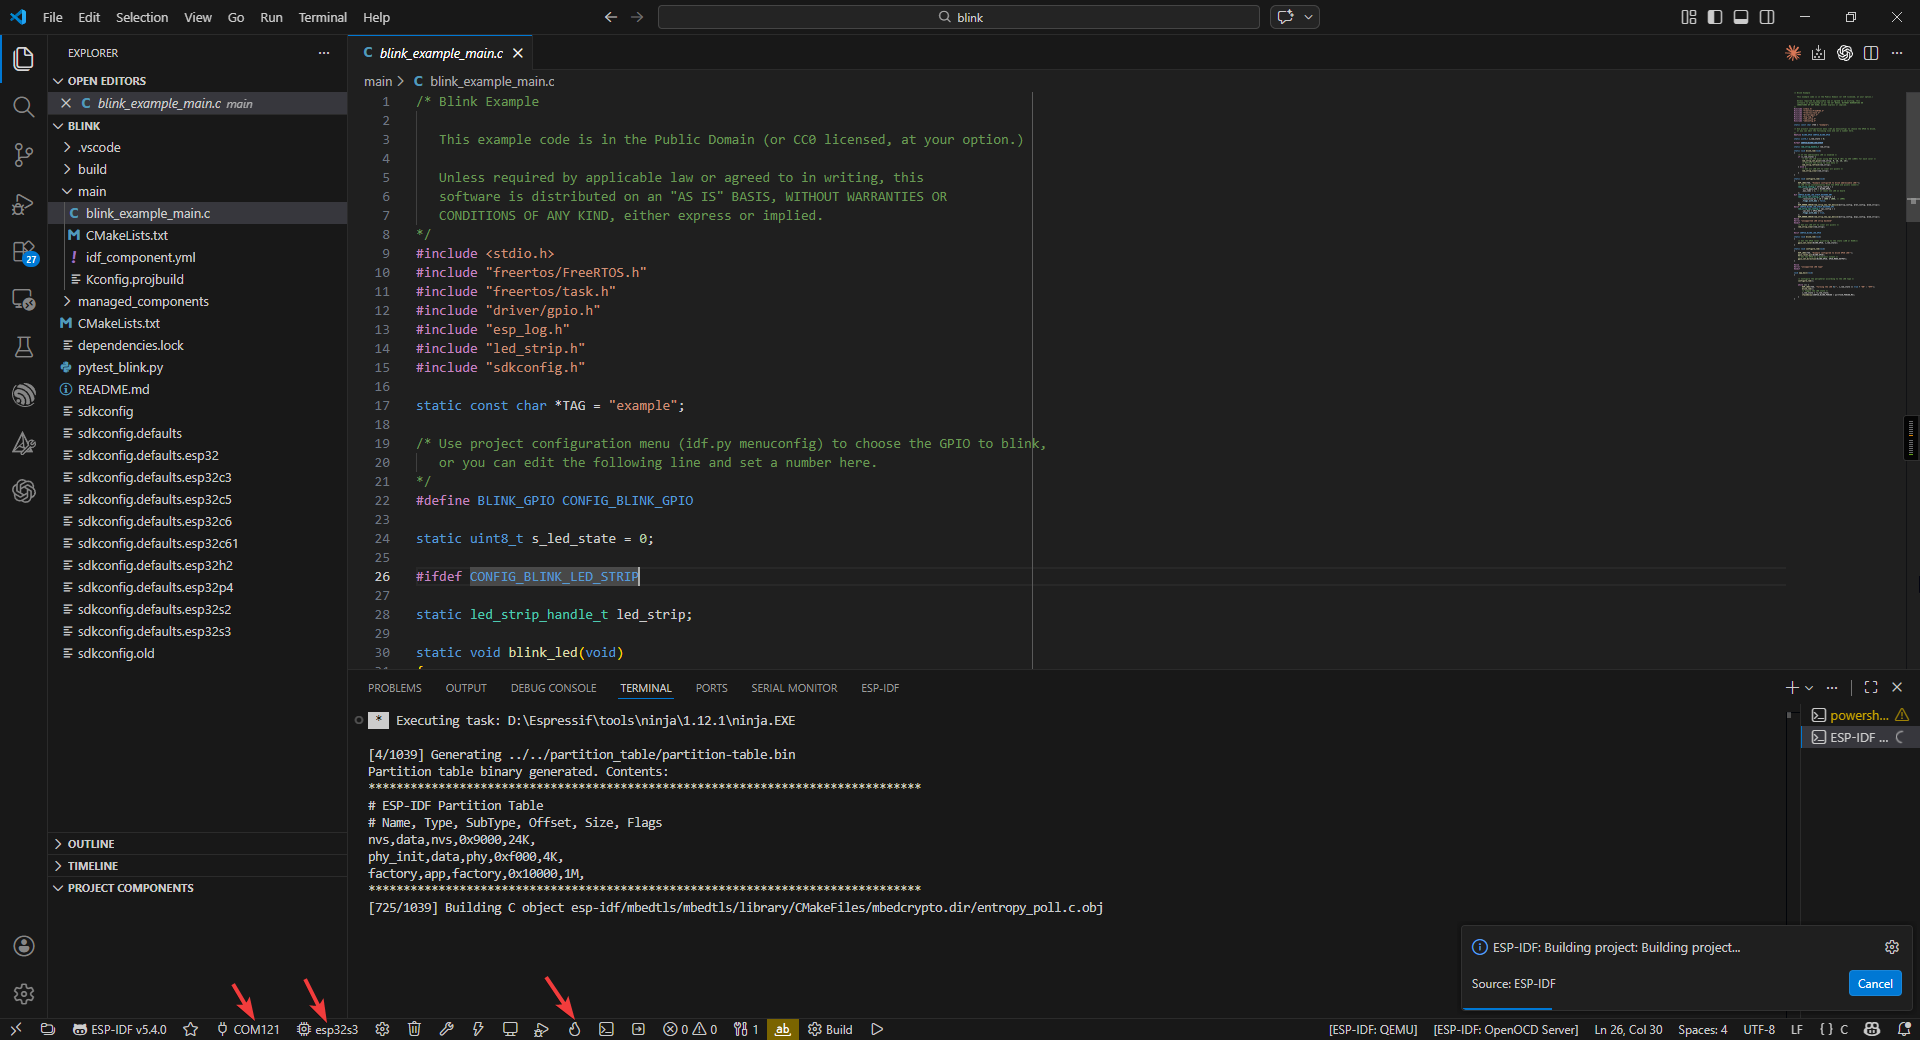Open Source Control view in activity bar
Viewport: 1920px width, 1040px height.
pos(24,155)
